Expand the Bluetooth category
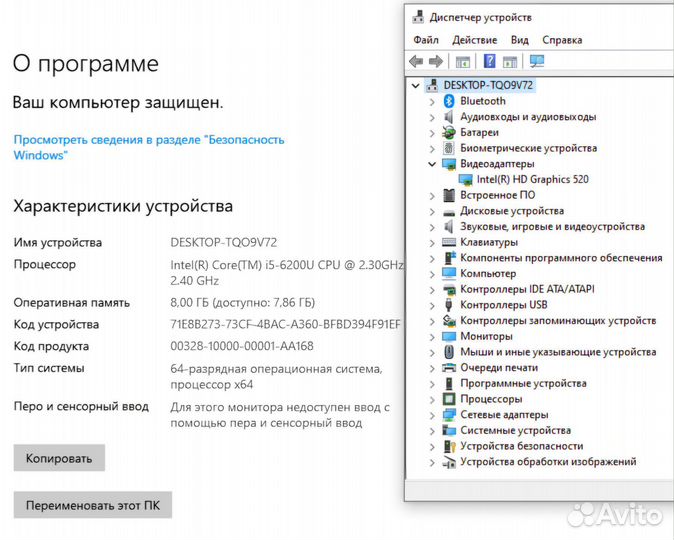This screenshot has width=674, height=540. click(432, 101)
